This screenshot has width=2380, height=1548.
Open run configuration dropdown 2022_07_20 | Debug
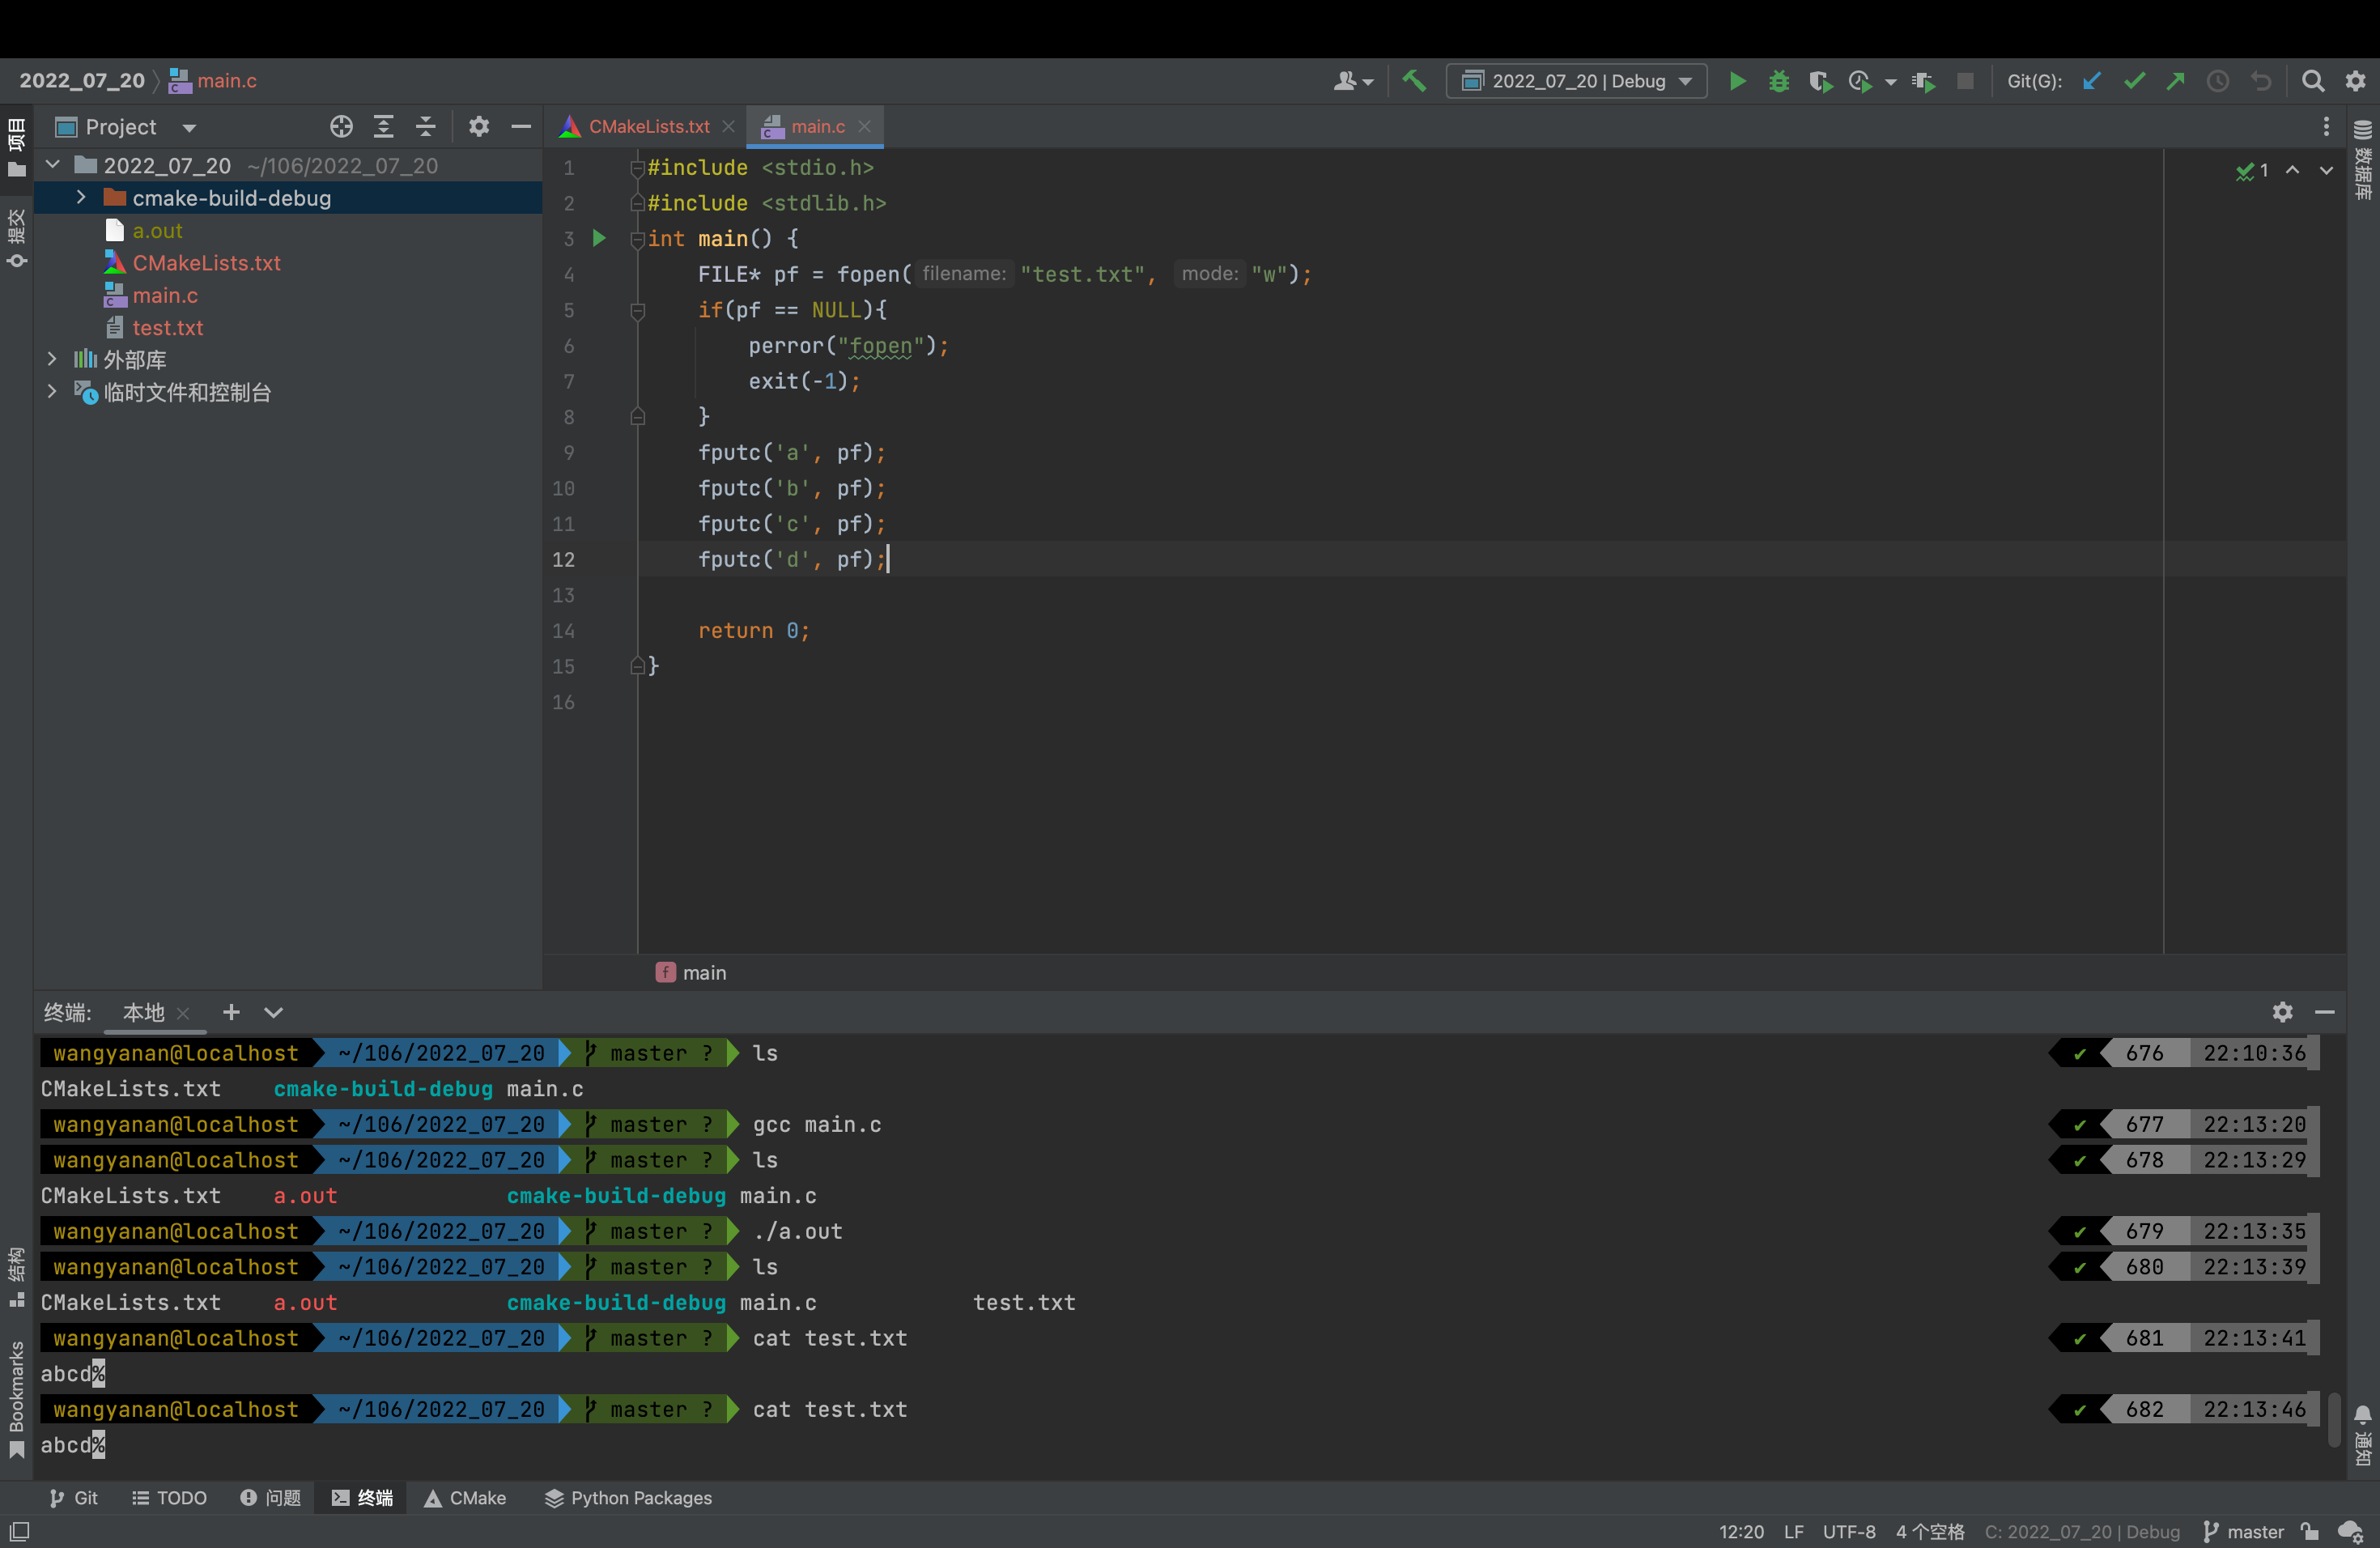coord(1577,81)
